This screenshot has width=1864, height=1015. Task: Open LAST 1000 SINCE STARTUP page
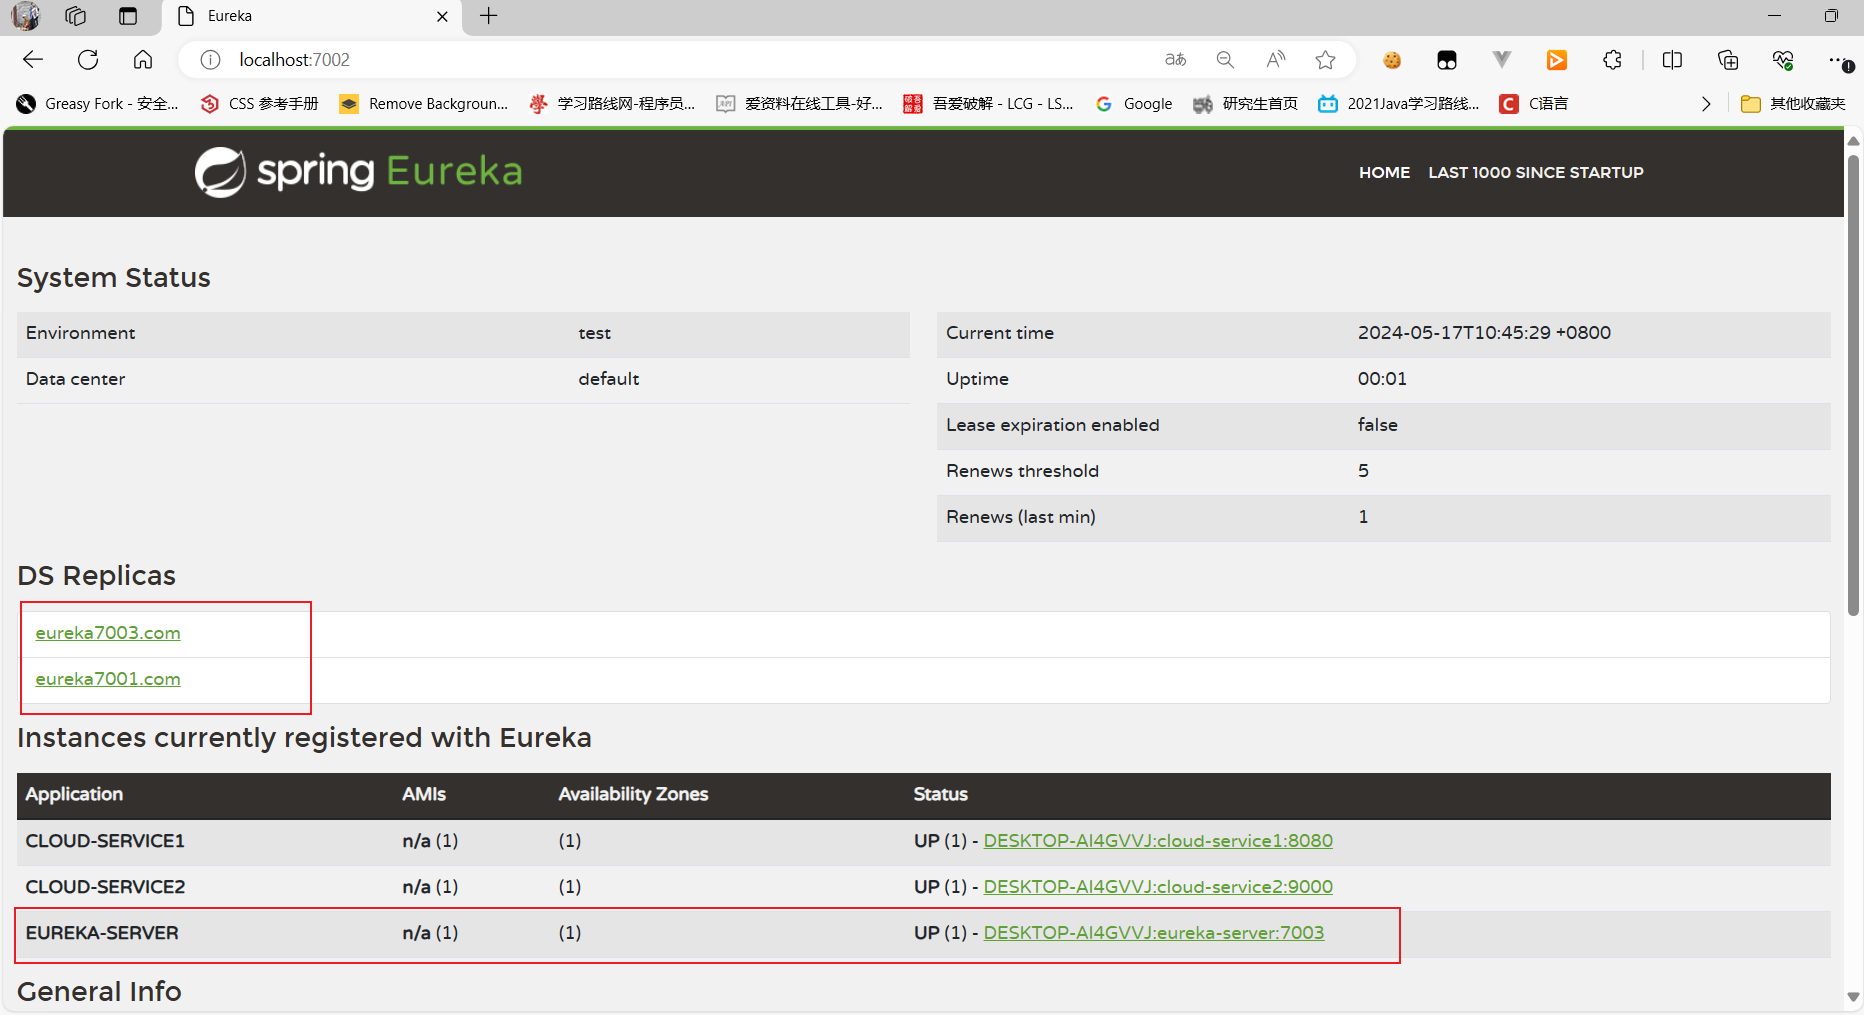coord(1535,172)
